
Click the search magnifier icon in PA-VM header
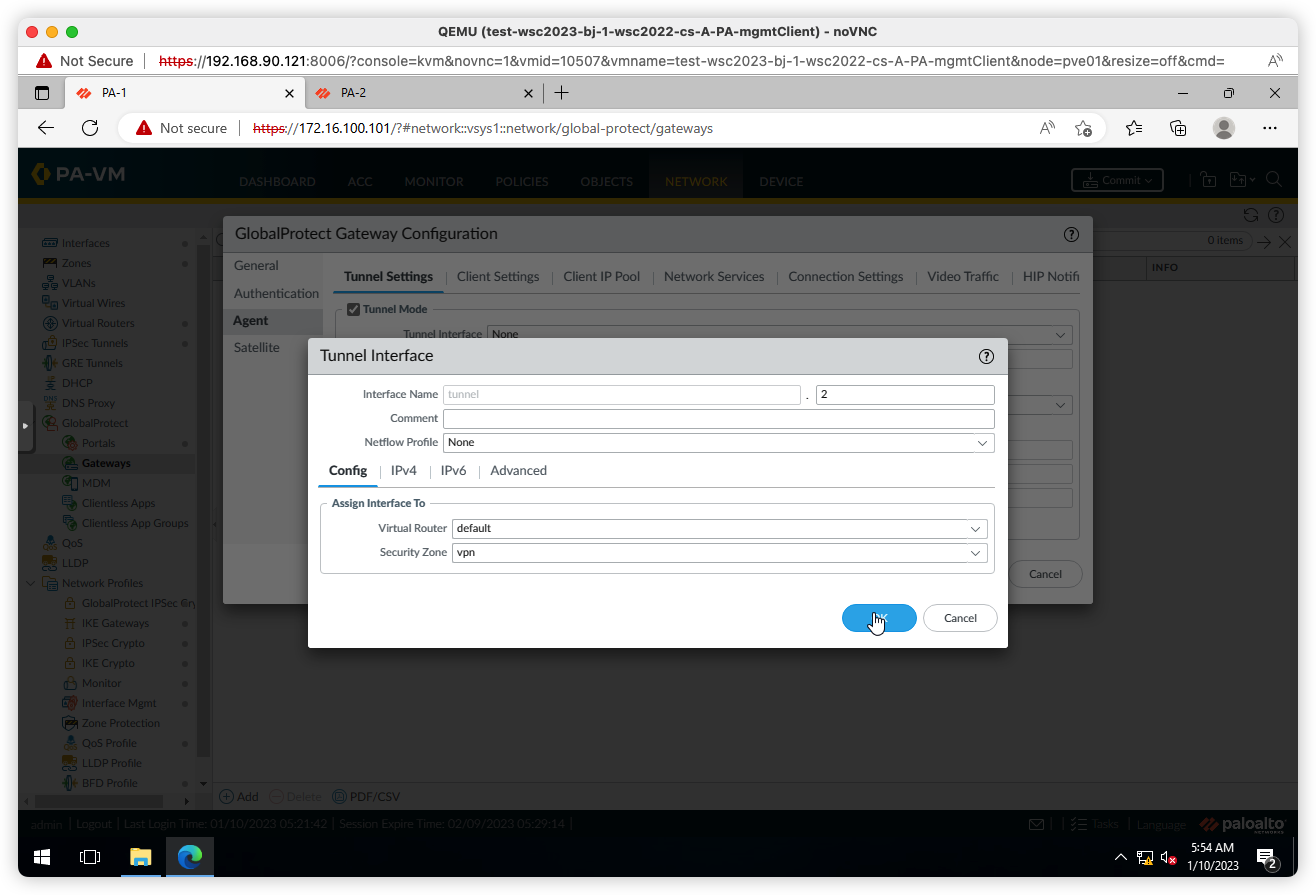click(1274, 179)
